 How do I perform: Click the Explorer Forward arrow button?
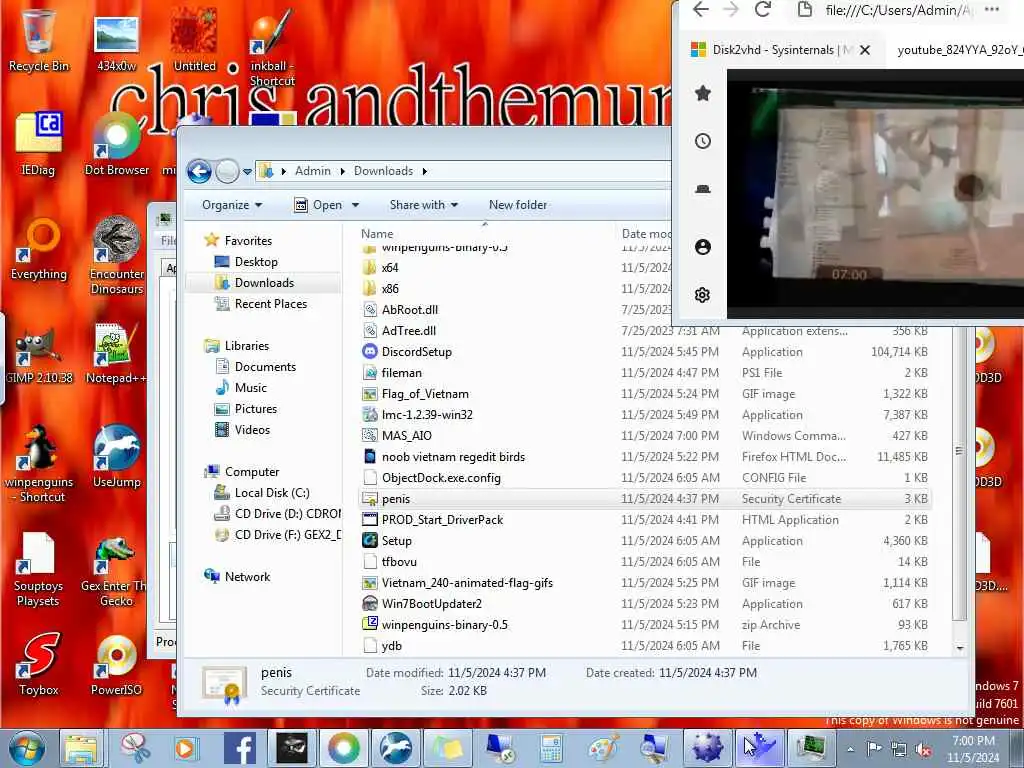227,171
